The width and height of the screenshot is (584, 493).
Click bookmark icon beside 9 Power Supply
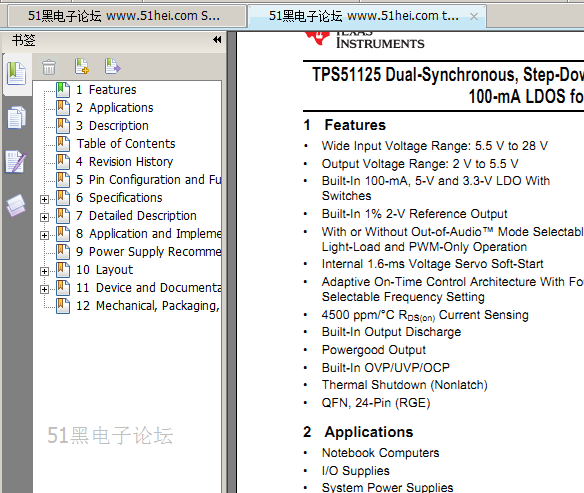[63, 252]
